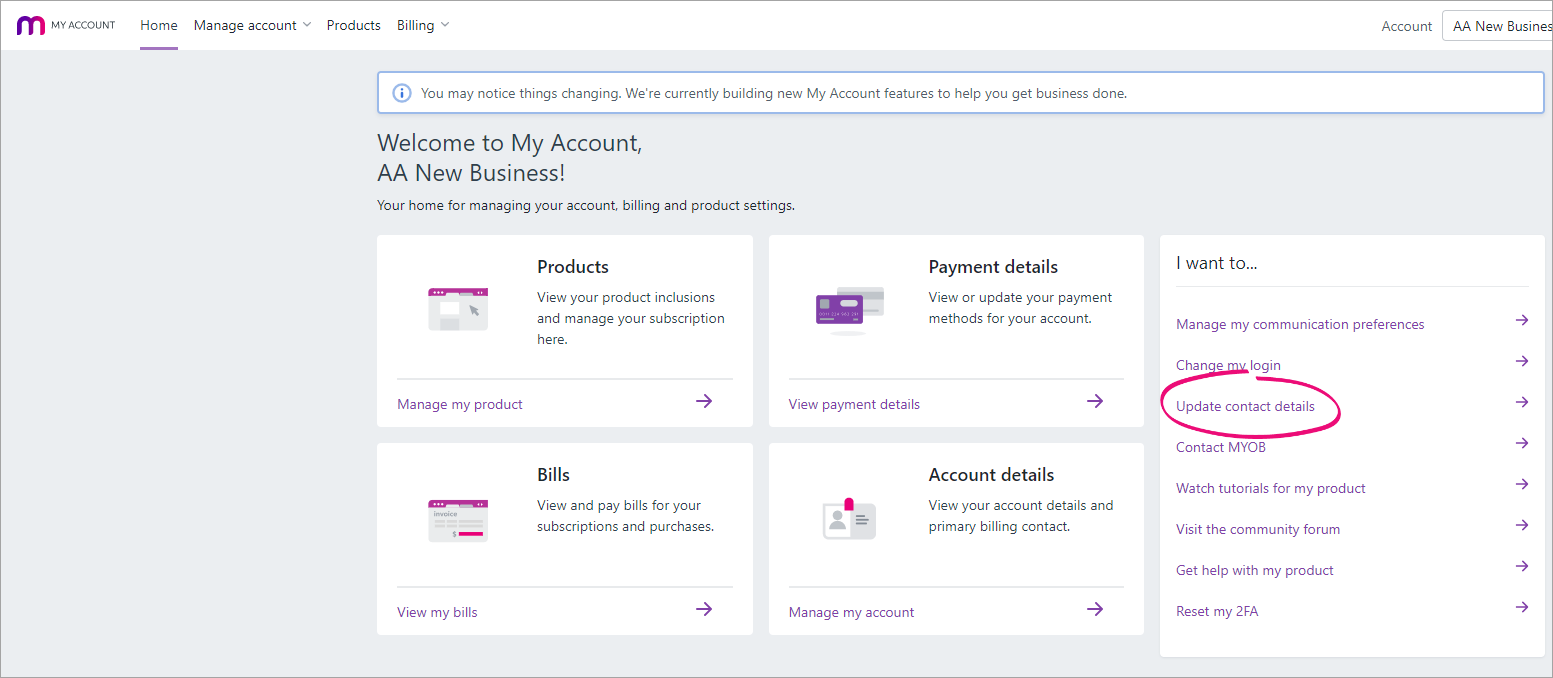Click the arrow icon next to Reset my 2FA
This screenshot has width=1553, height=678.
[x=1521, y=606]
